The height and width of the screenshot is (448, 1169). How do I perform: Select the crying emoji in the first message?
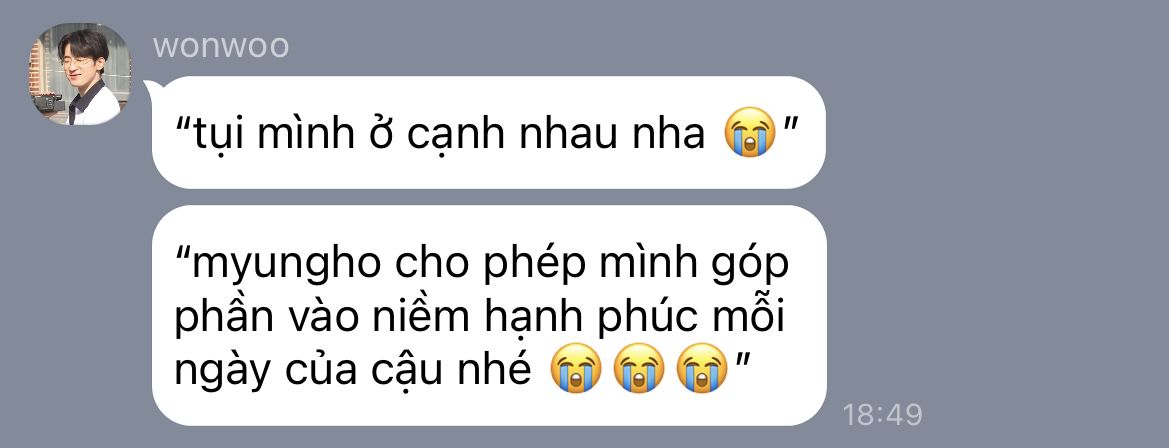click(749, 132)
